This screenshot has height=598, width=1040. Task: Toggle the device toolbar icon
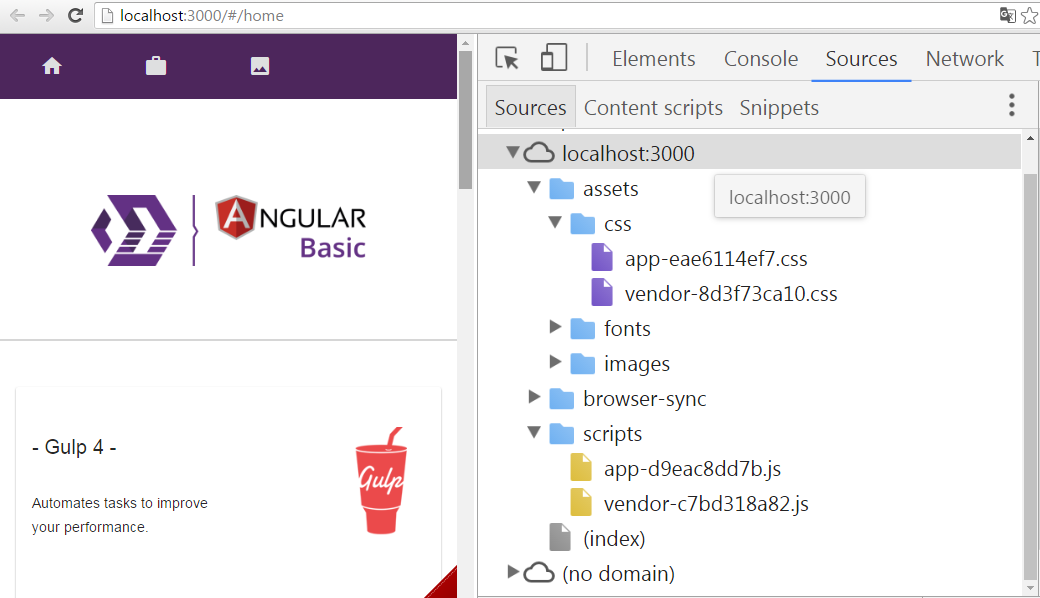tap(554, 58)
